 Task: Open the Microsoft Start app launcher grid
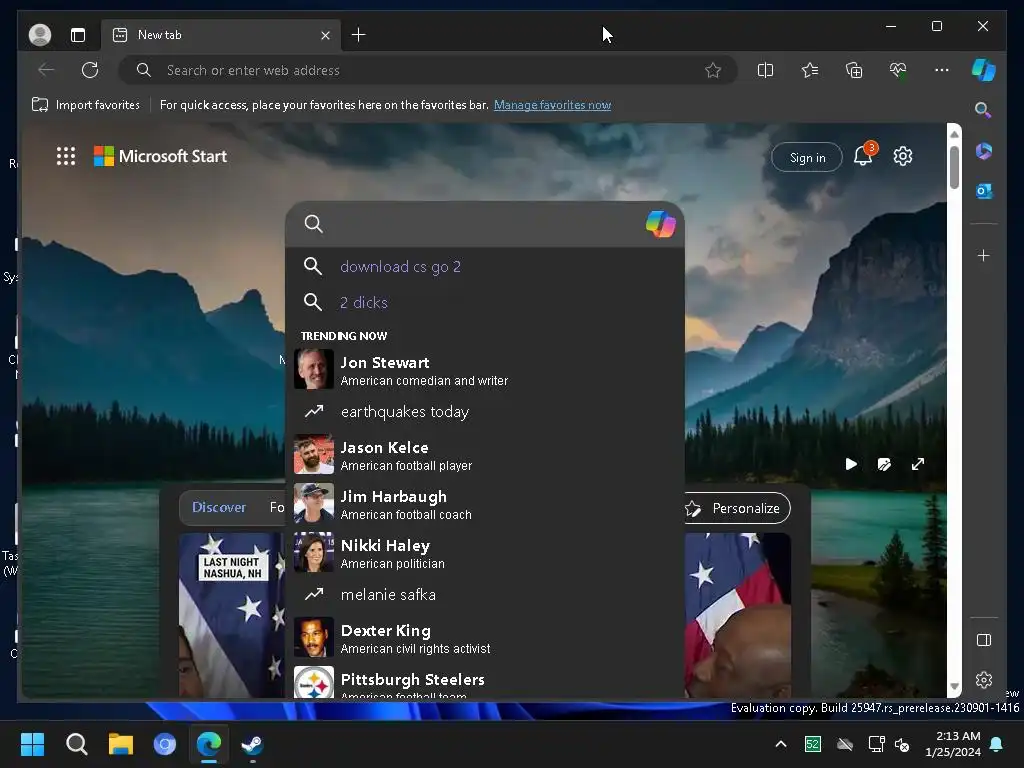pyautogui.click(x=66, y=156)
